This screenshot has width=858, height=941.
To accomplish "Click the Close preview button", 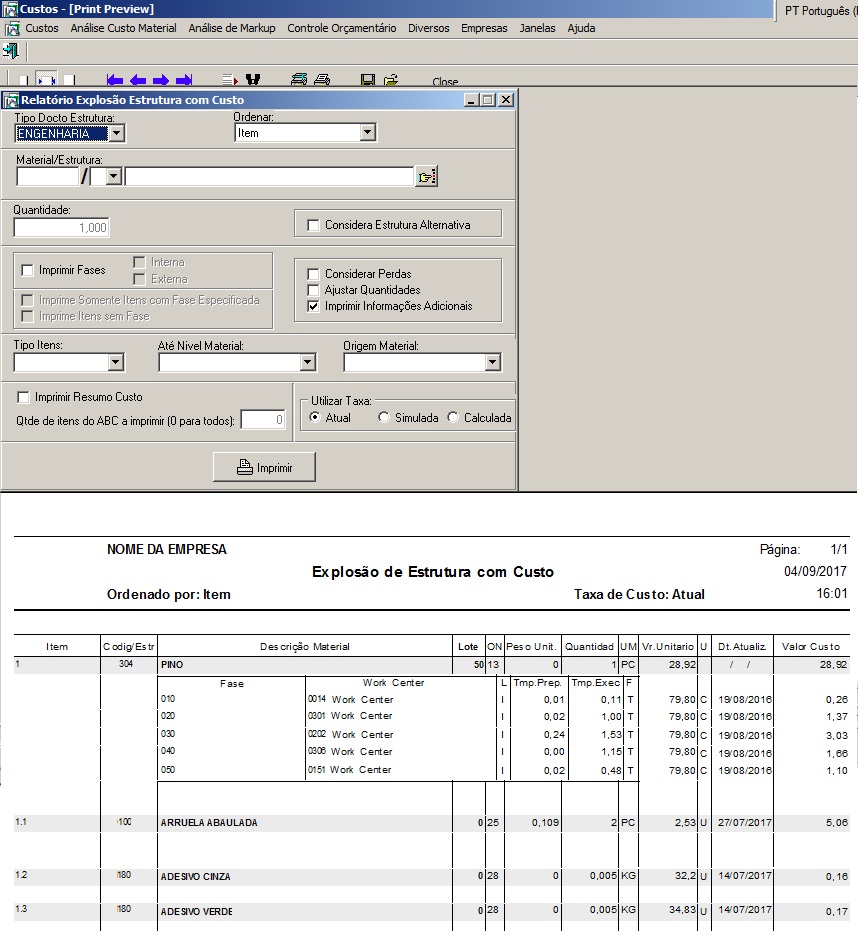I will tap(445, 82).
